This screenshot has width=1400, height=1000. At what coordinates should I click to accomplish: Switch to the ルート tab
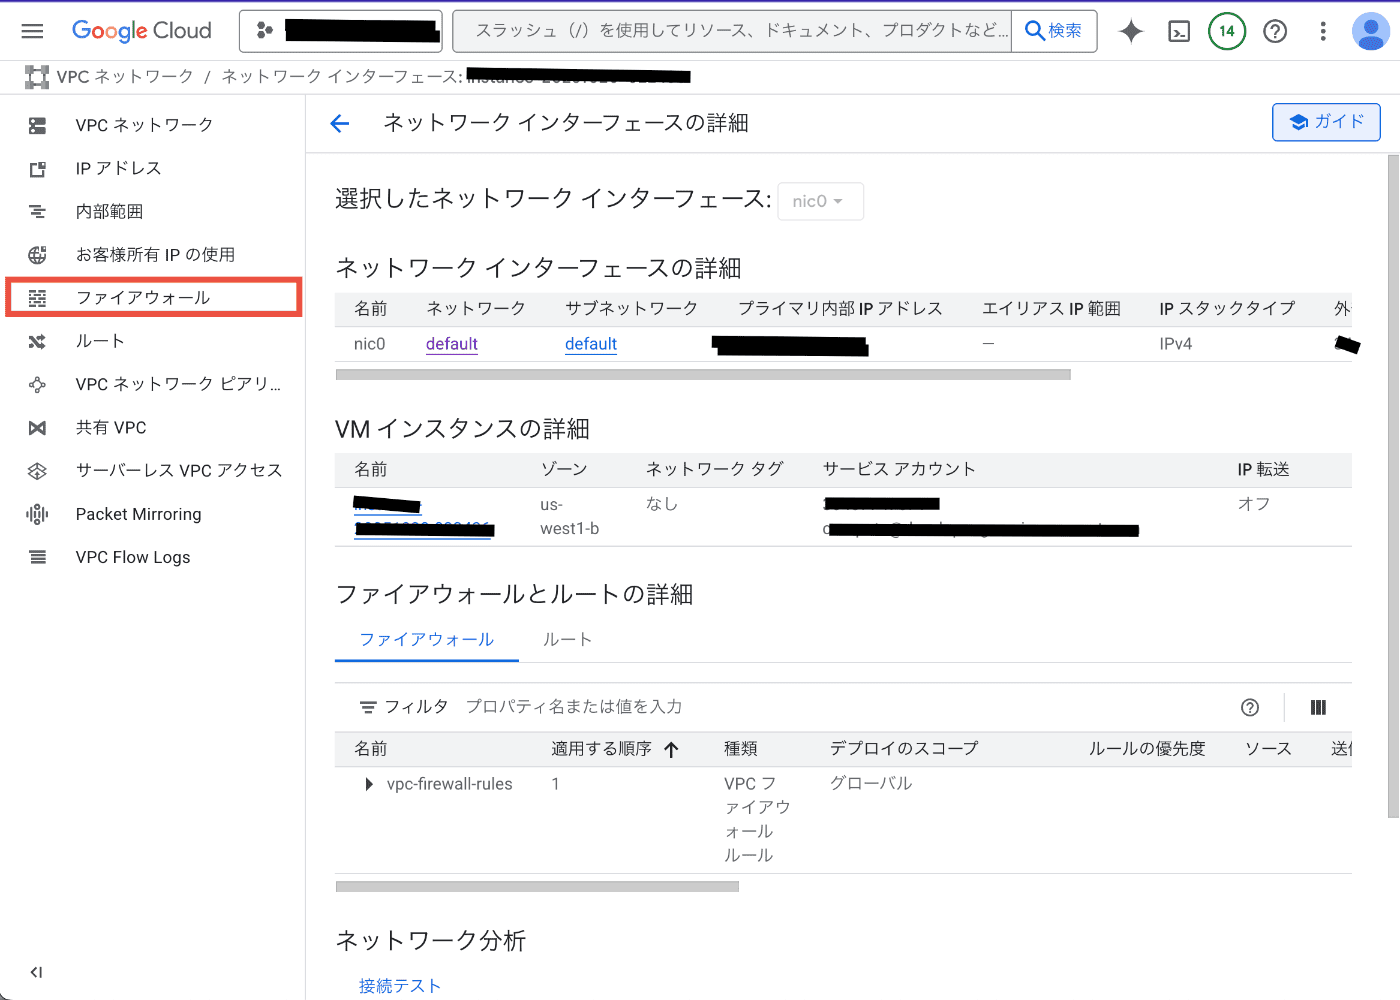(x=567, y=639)
